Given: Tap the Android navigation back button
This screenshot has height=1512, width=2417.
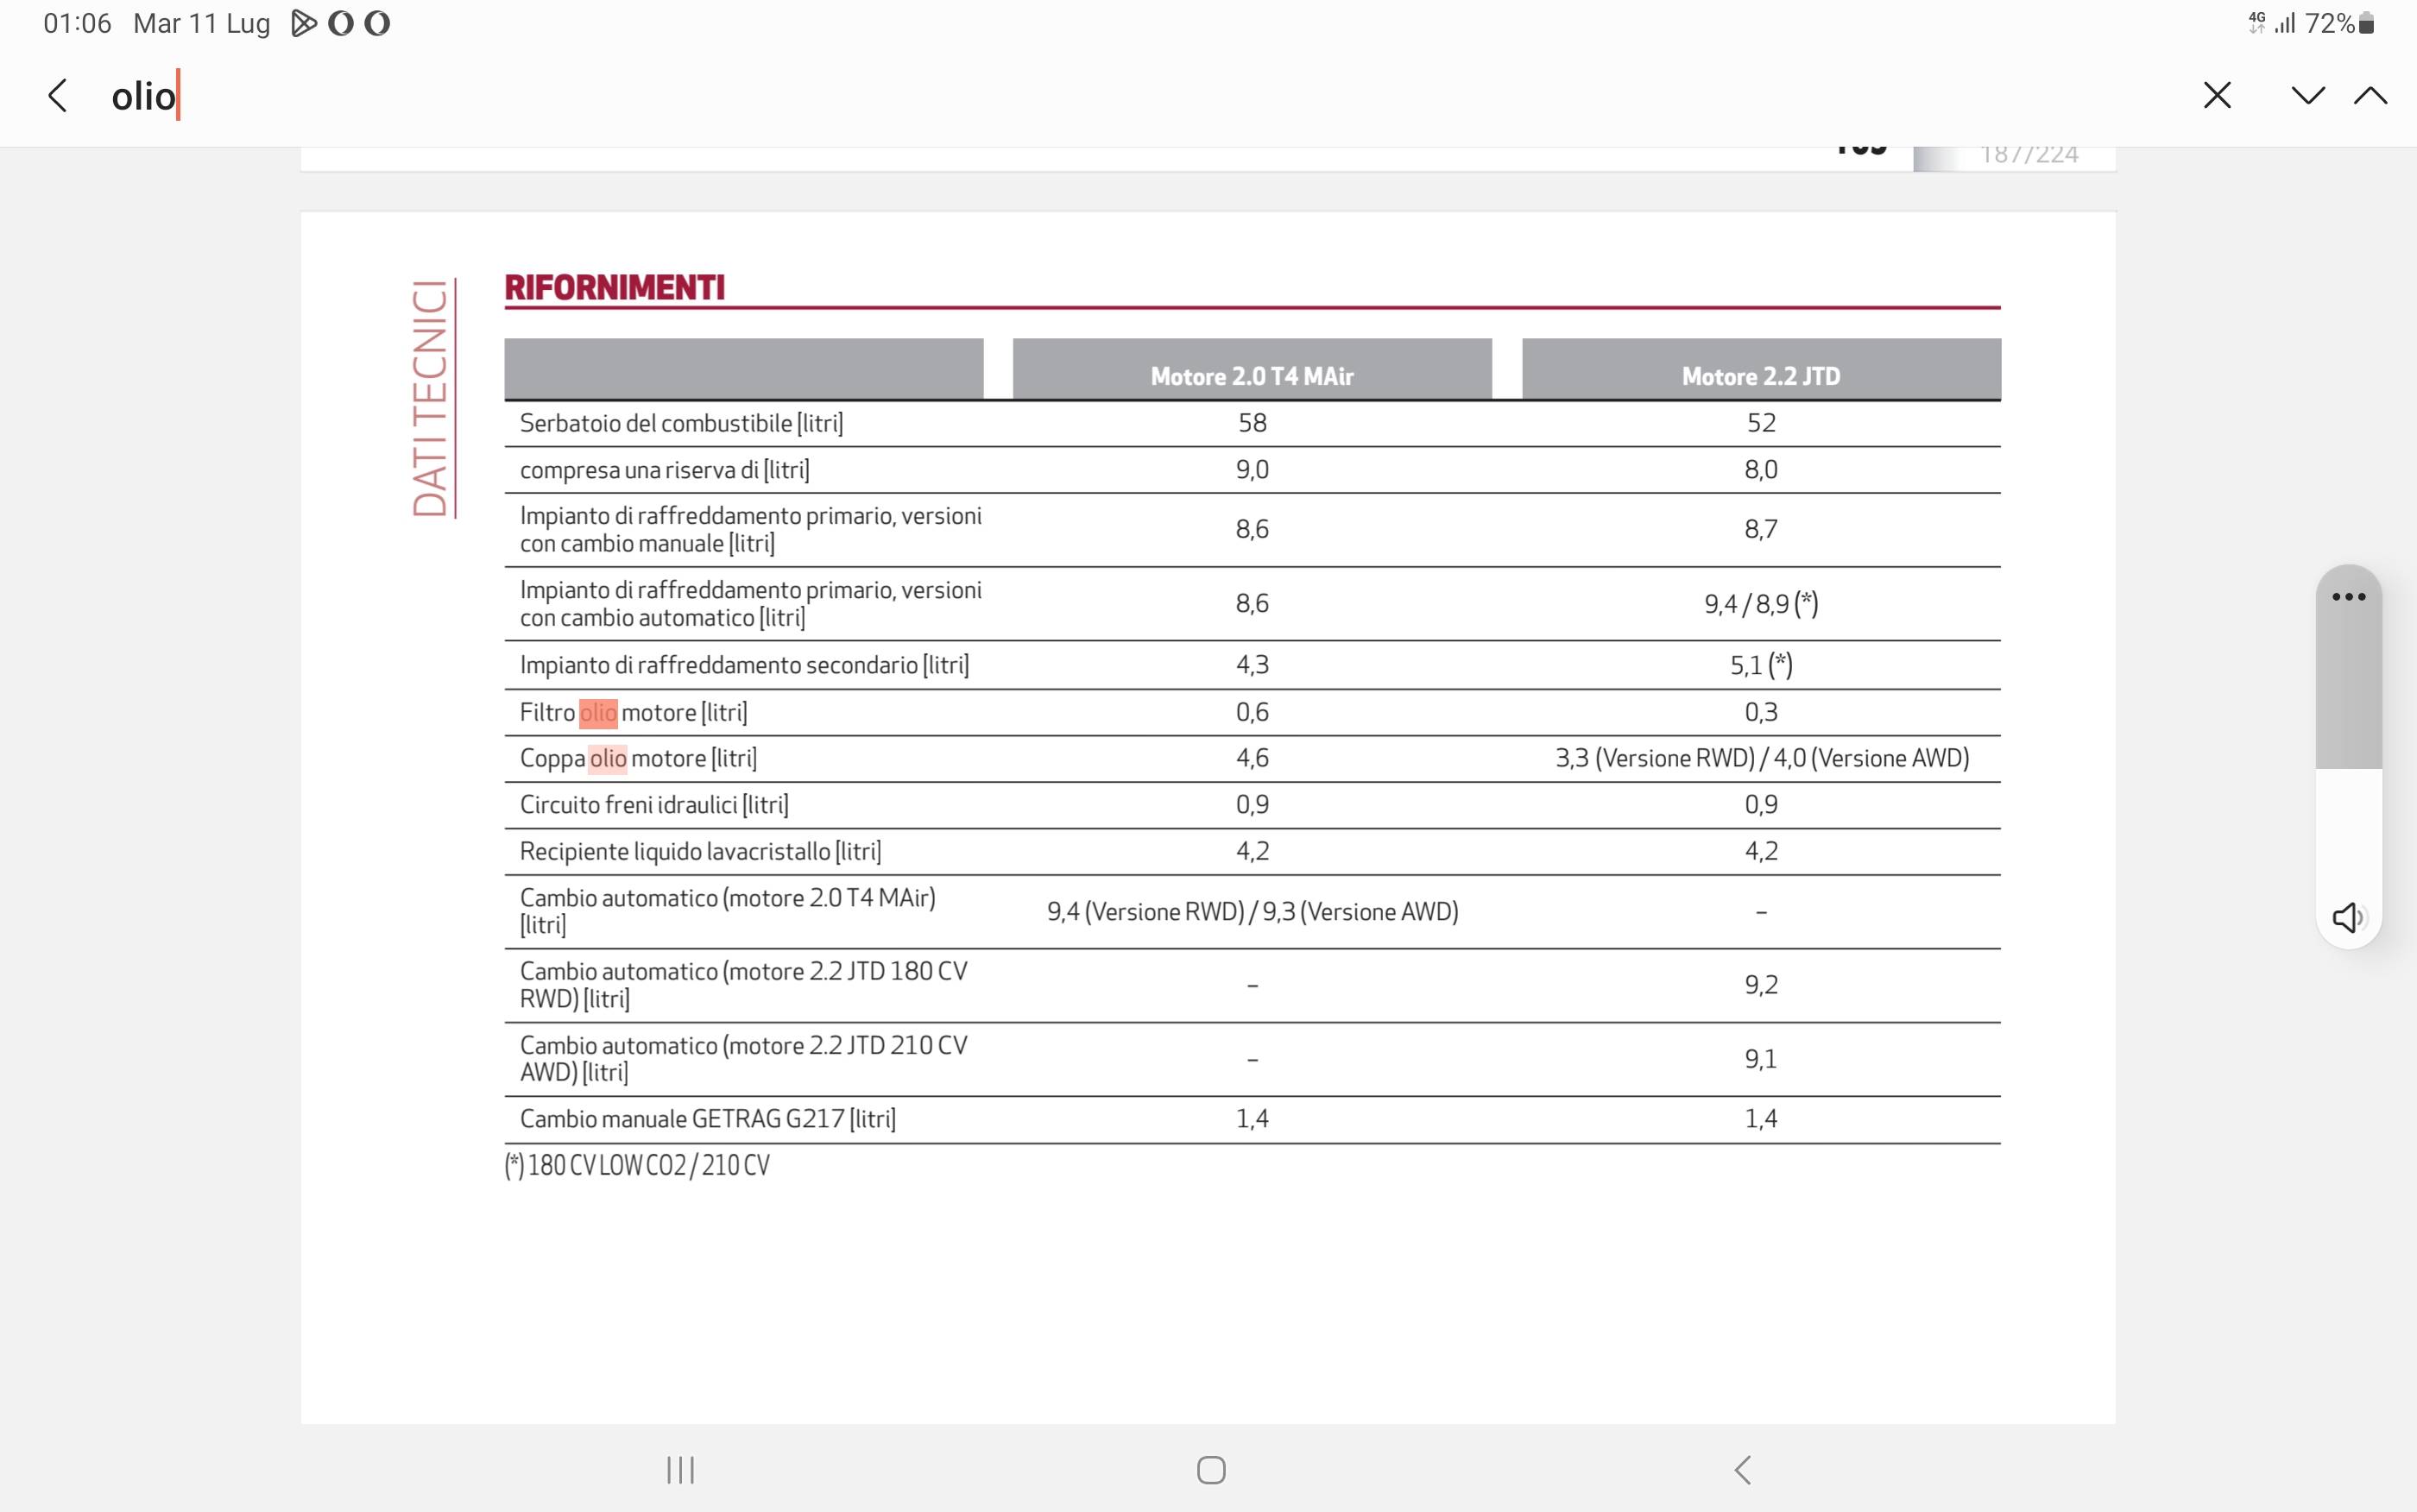Looking at the screenshot, I should [x=1742, y=1469].
